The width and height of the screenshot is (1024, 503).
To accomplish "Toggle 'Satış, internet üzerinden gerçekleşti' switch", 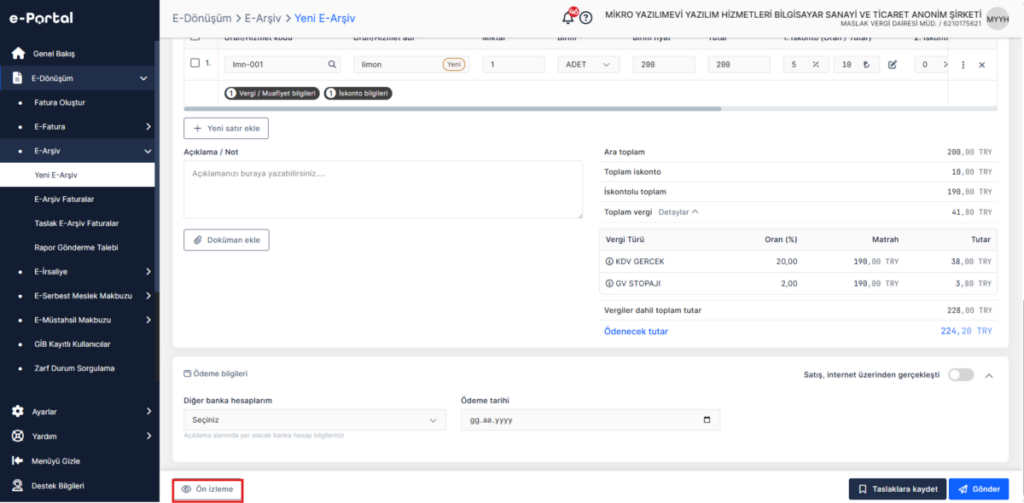I will tap(961, 375).
